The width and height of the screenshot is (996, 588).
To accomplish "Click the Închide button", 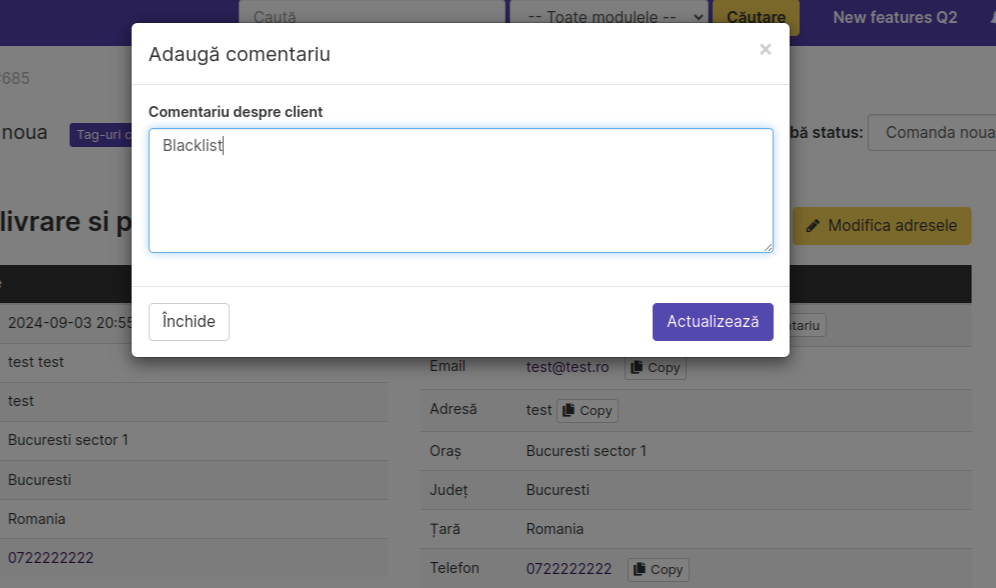I will click(x=189, y=322).
